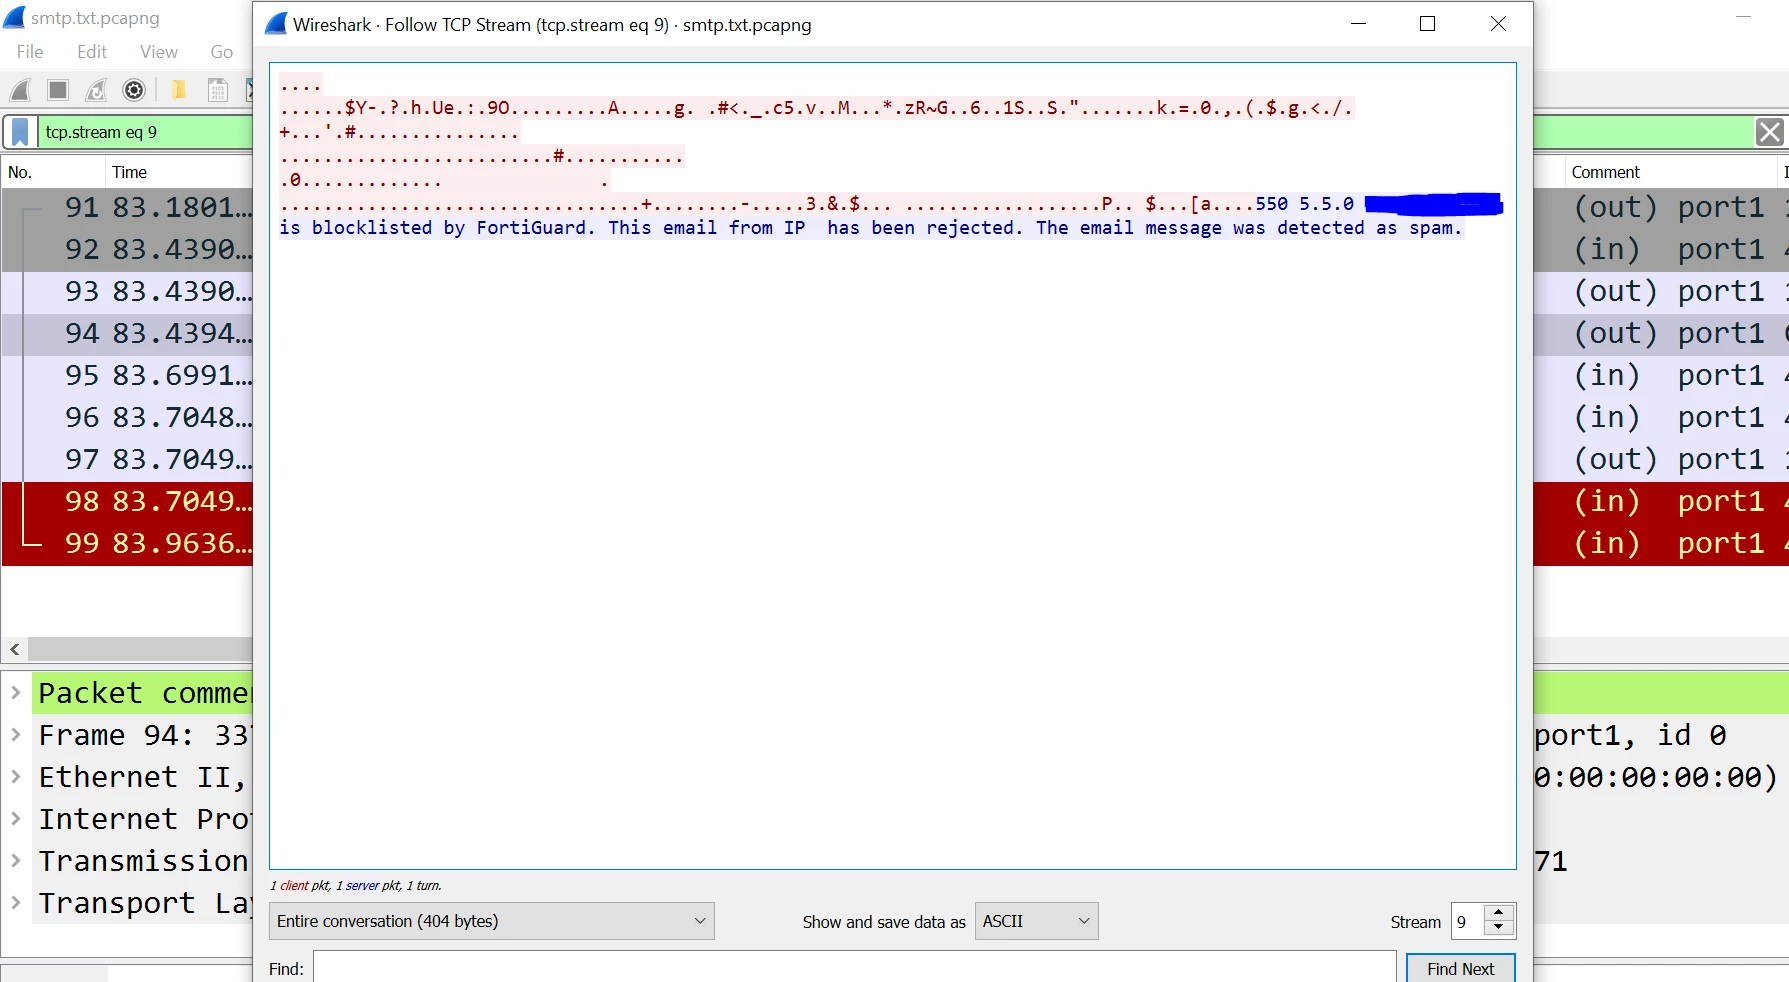This screenshot has height=982, width=1789.
Task: Select packet number 92 row
Action: [x=128, y=249]
